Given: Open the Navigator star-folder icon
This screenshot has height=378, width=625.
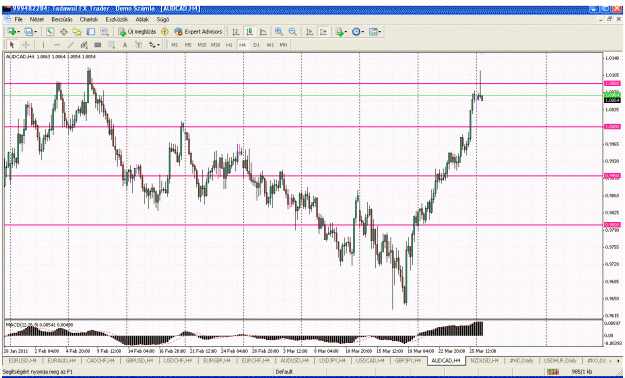Looking at the screenshot, I should (x=77, y=32).
